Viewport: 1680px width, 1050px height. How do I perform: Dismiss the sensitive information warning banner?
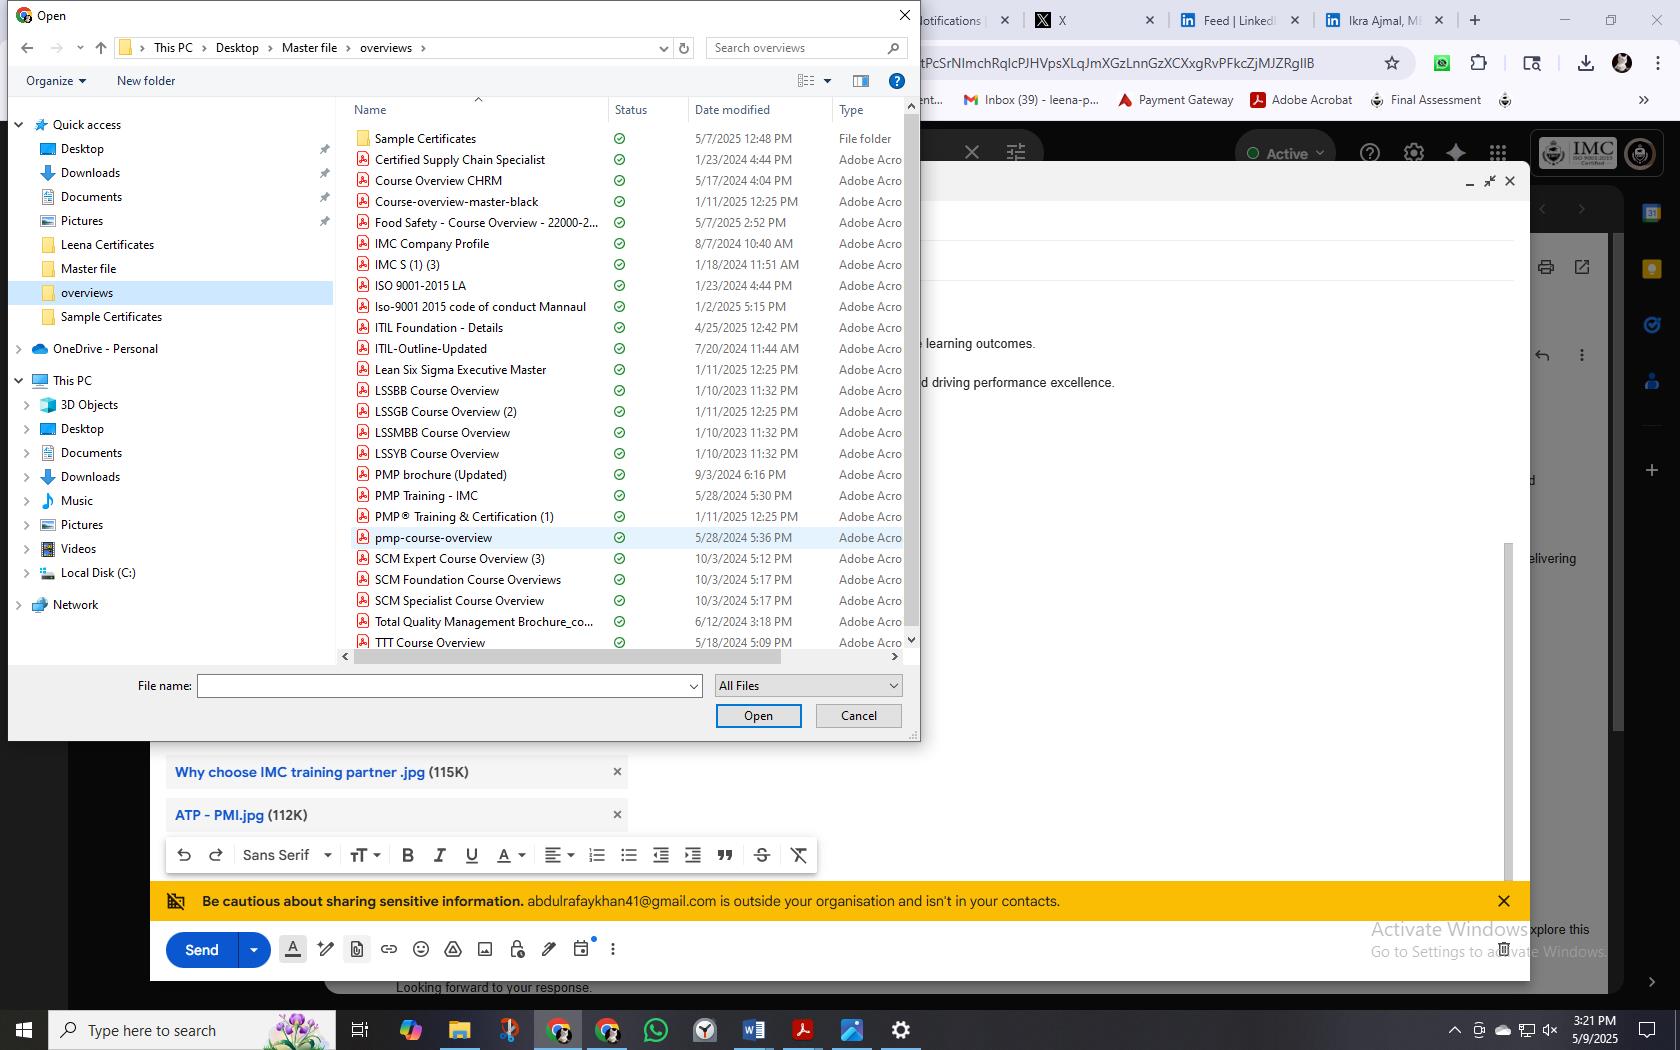pos(1504,901)
